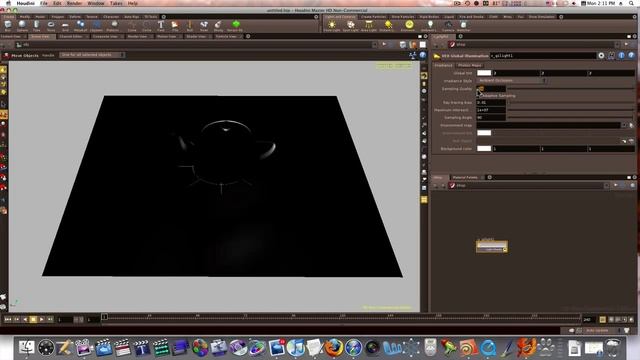640x360 pixels.
Task: Click Background Color swatch
Action: (484, 149)
